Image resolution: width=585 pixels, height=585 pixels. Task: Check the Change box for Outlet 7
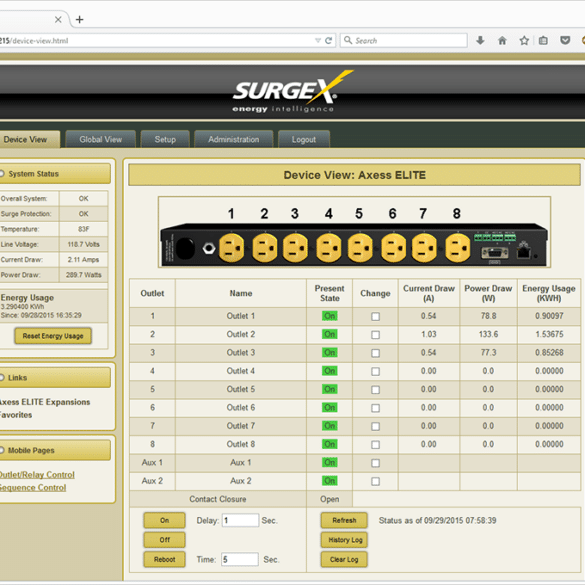click(375, 426)
